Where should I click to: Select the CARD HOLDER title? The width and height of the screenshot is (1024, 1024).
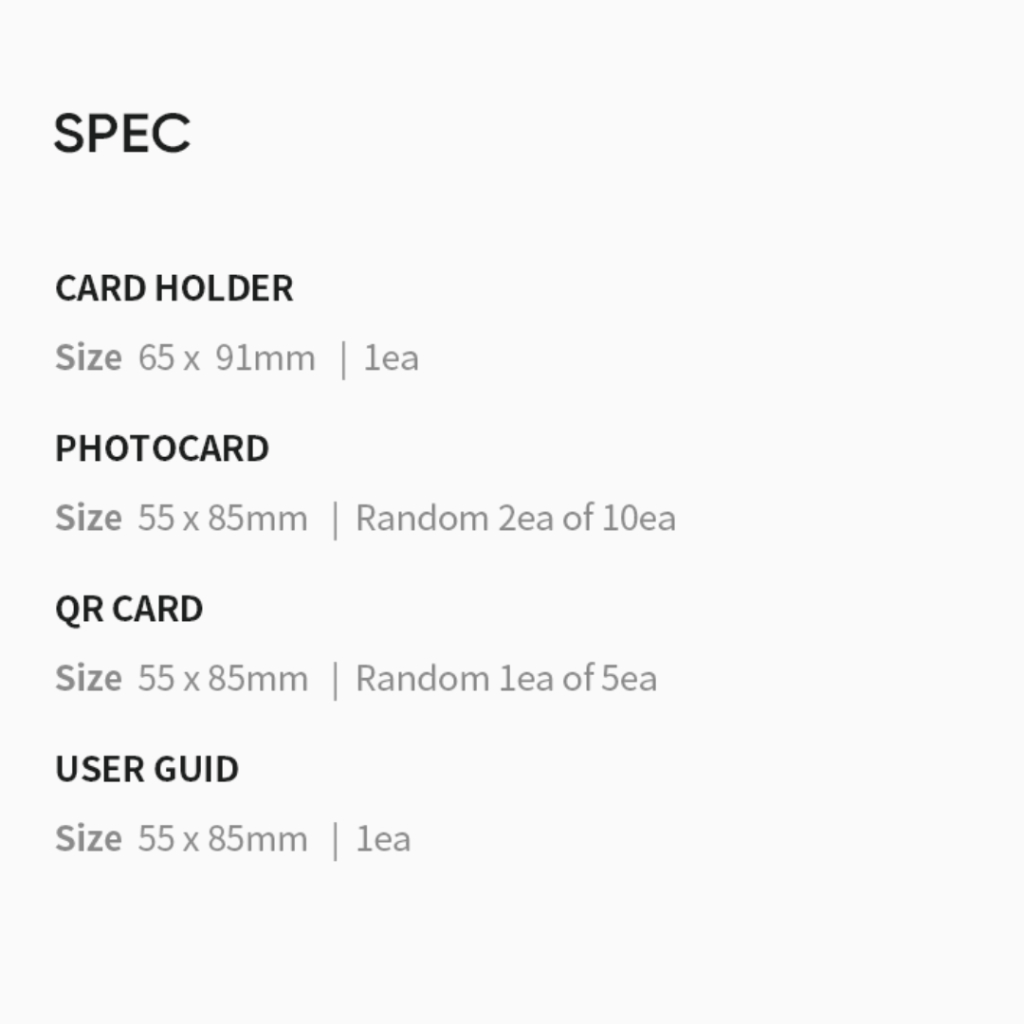tap(174, 288)
